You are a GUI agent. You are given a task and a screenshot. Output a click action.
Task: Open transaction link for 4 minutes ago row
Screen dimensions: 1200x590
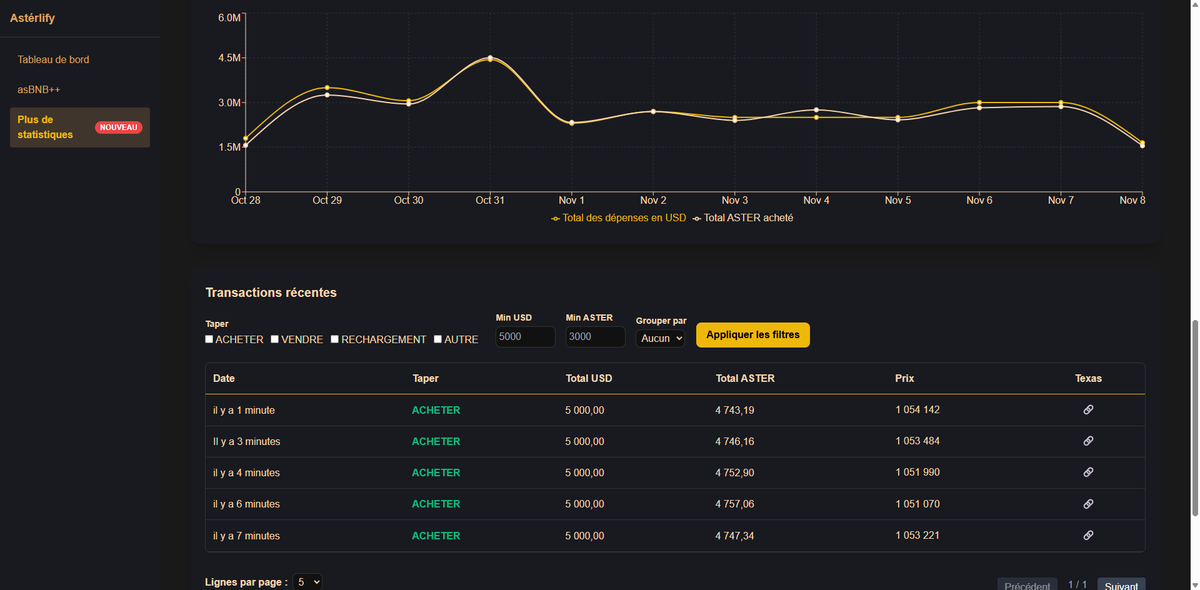click(x=1088, y=472)
